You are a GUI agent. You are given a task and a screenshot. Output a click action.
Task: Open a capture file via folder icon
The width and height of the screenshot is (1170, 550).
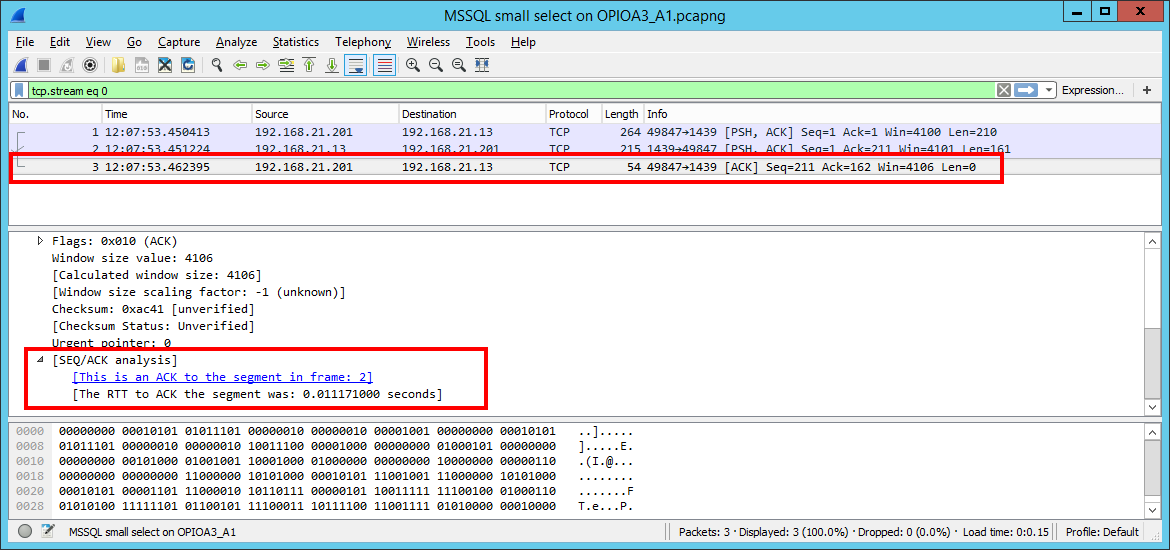(119, 65)
